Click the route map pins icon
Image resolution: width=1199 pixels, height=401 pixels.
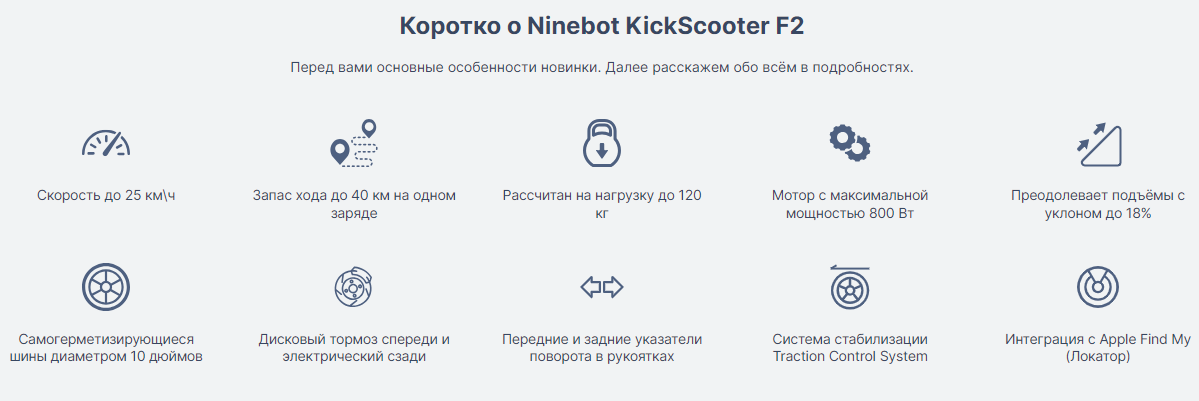[x=354, y=143]
